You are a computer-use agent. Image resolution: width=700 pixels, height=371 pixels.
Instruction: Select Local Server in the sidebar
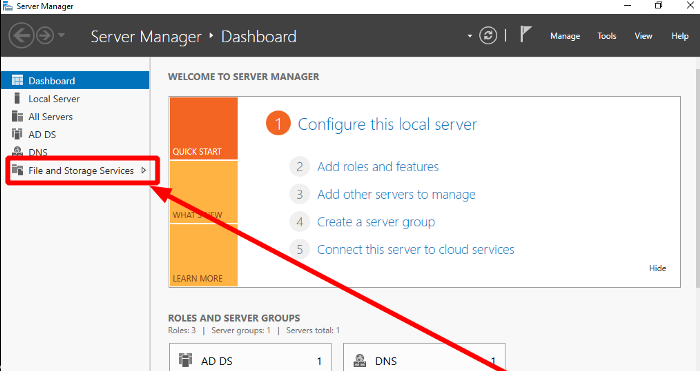click(75, 98)
